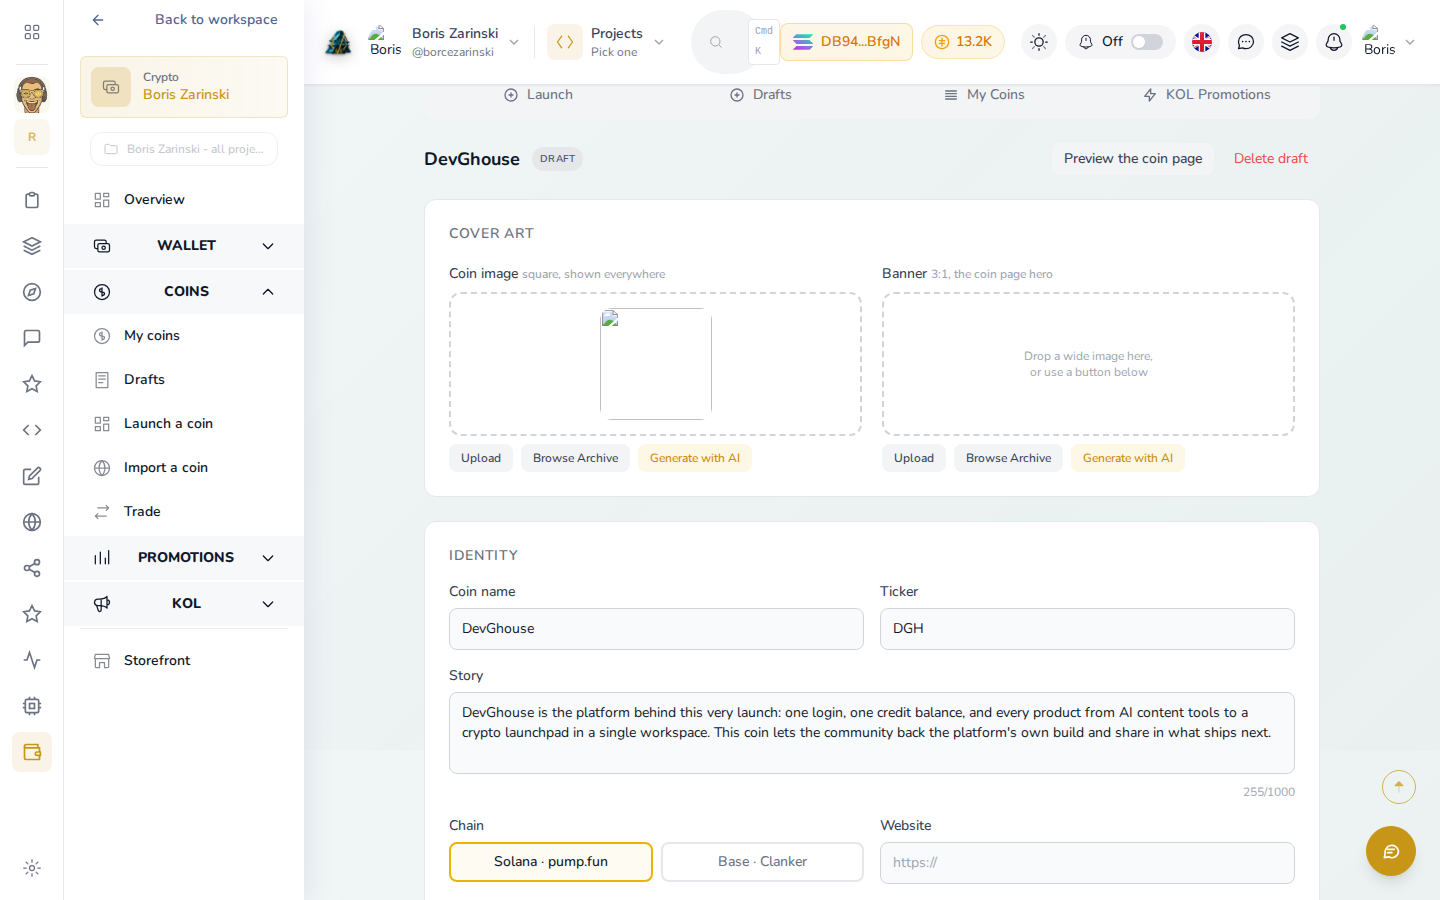The image size is (1440, 900).
Task: Click Browse Archive under Banner
Action: (1008, 458)
